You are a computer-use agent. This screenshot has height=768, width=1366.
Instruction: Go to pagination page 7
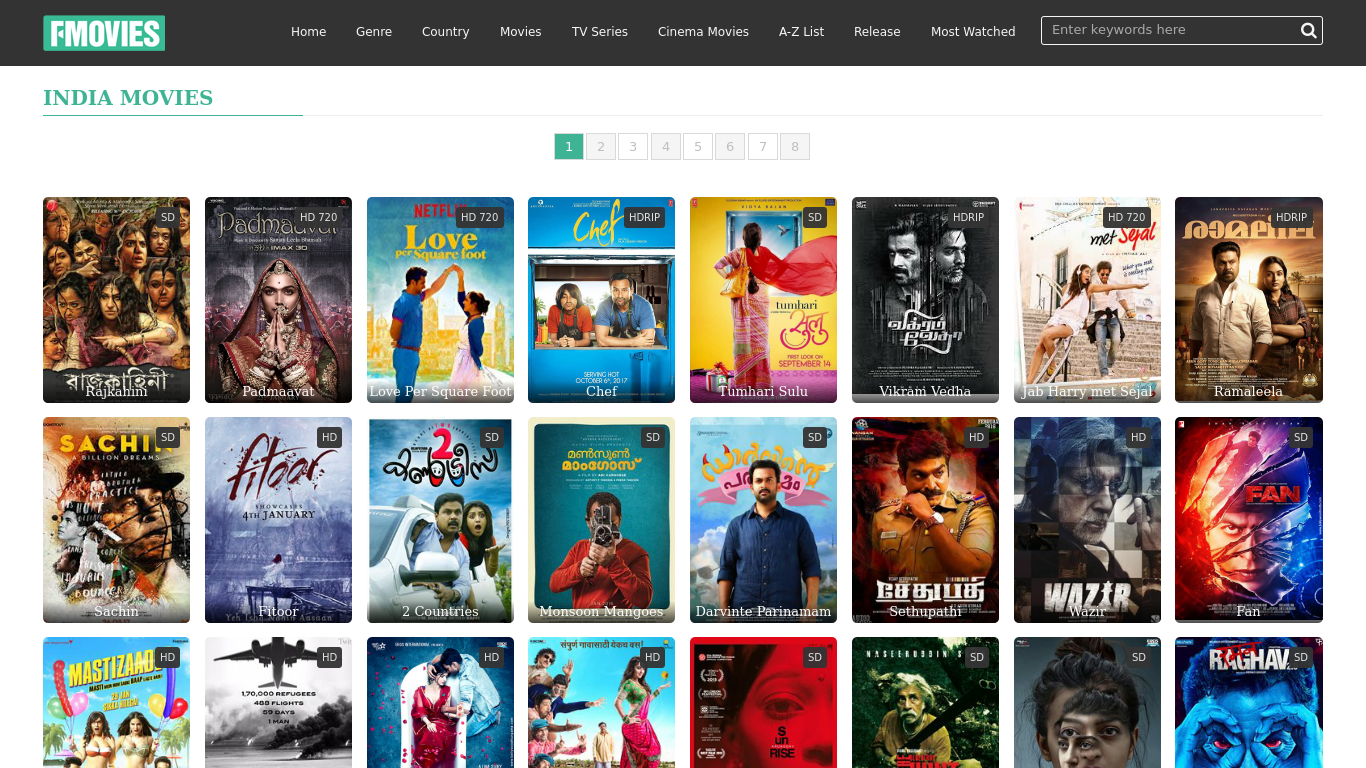click(762, 147)
